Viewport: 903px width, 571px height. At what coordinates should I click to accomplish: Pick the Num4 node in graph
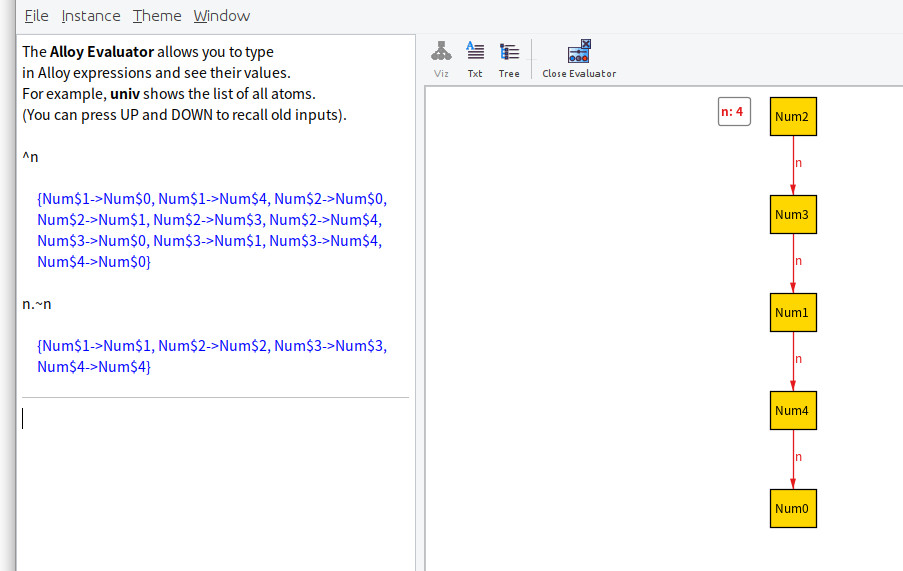(x=793, y=410)
